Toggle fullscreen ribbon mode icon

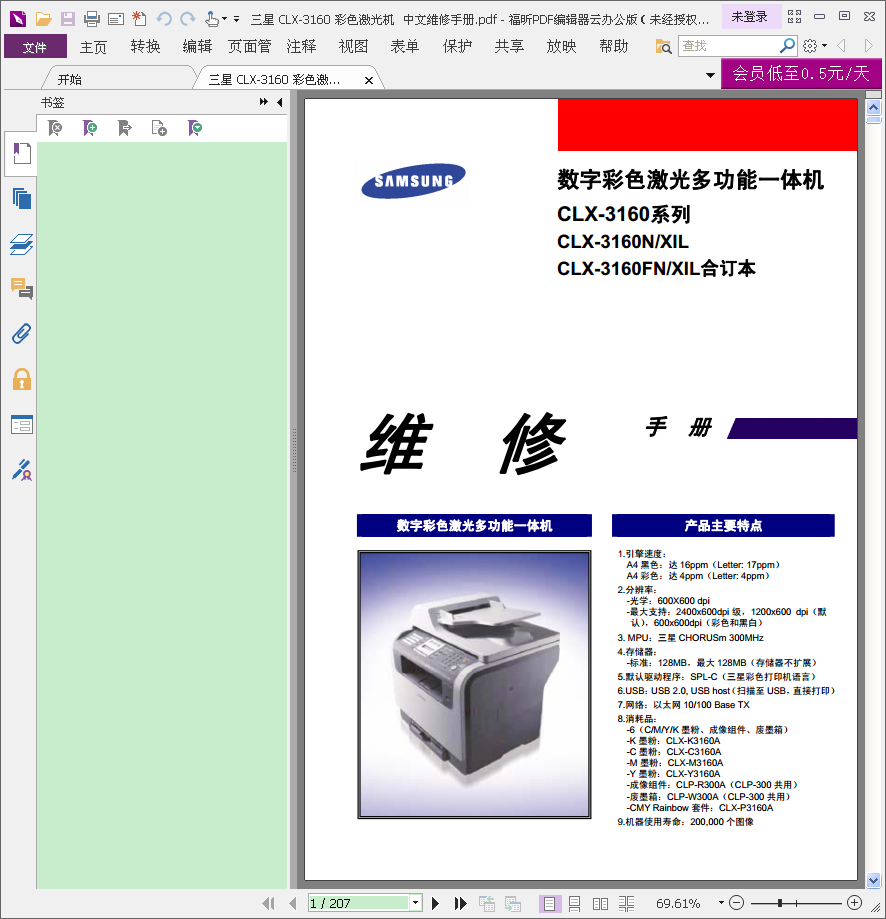795,16
